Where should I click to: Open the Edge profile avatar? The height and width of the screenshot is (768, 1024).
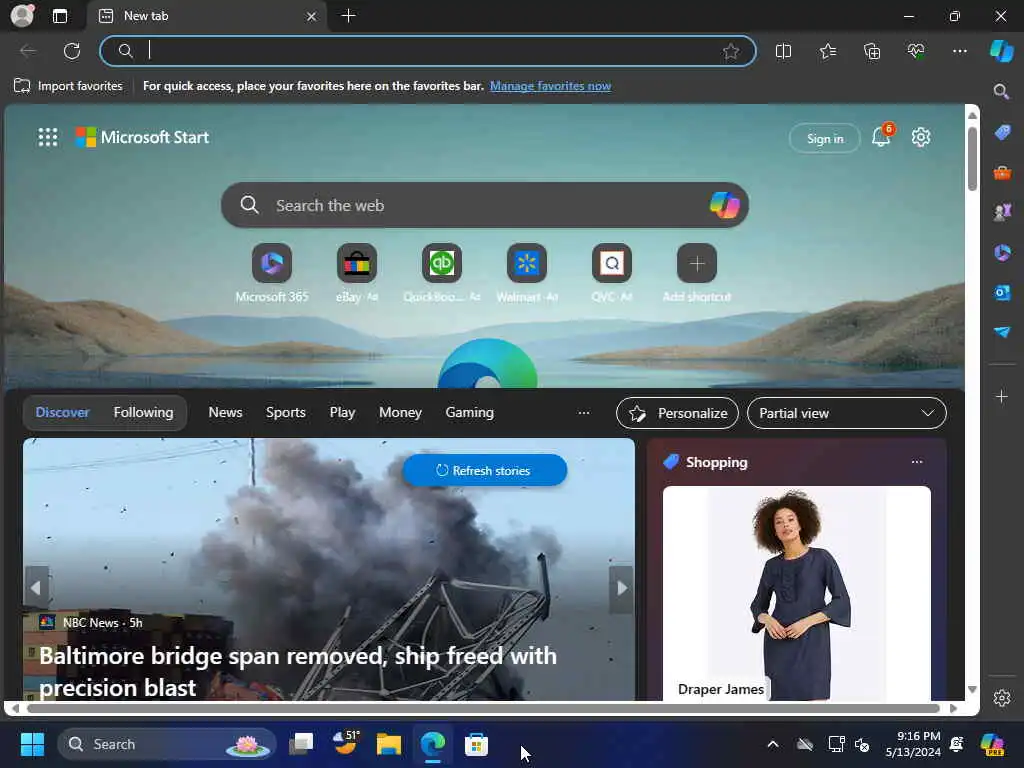click(x=22, y=16)
